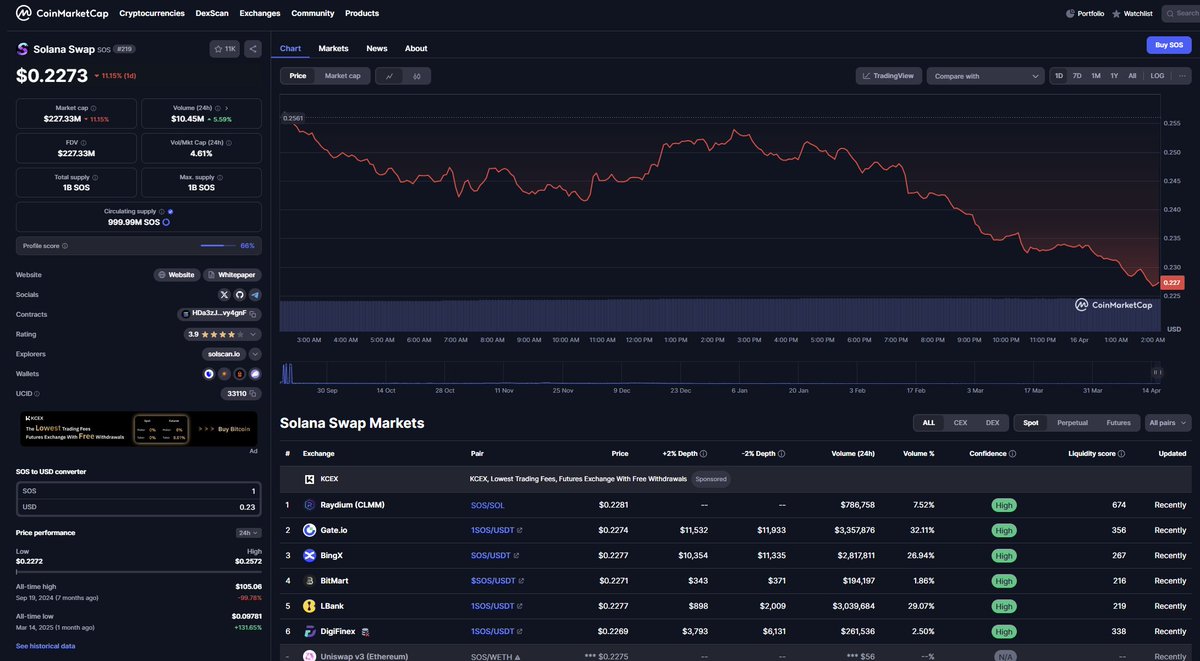Viewport: 1200px width, 661px height.
Task: Open the Exchanges menu
Action: tap(260, 13)
